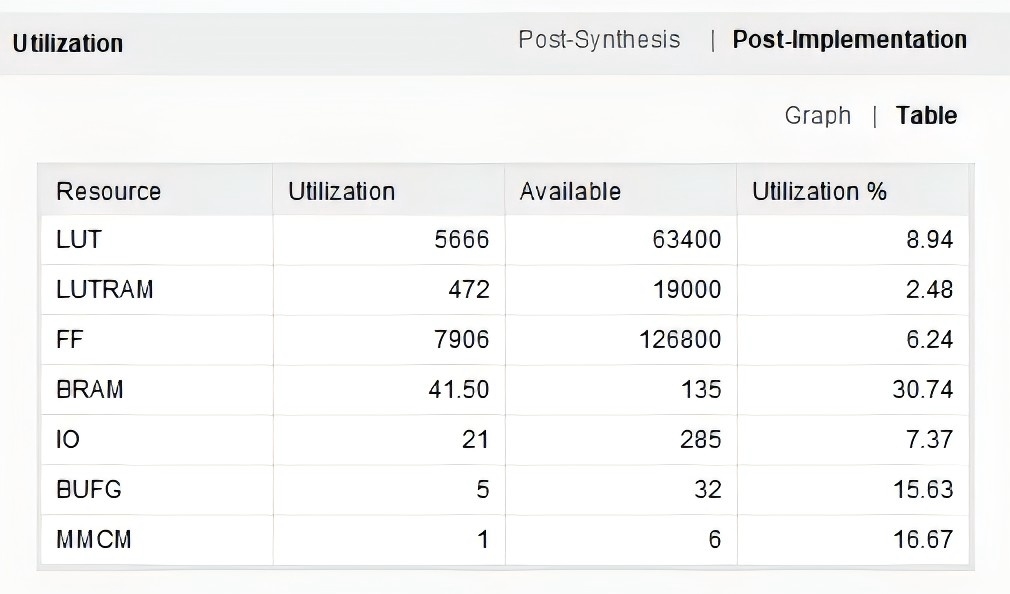Select the LUTRAM resource row
1010x594 pixels.
tap(504, 289)
